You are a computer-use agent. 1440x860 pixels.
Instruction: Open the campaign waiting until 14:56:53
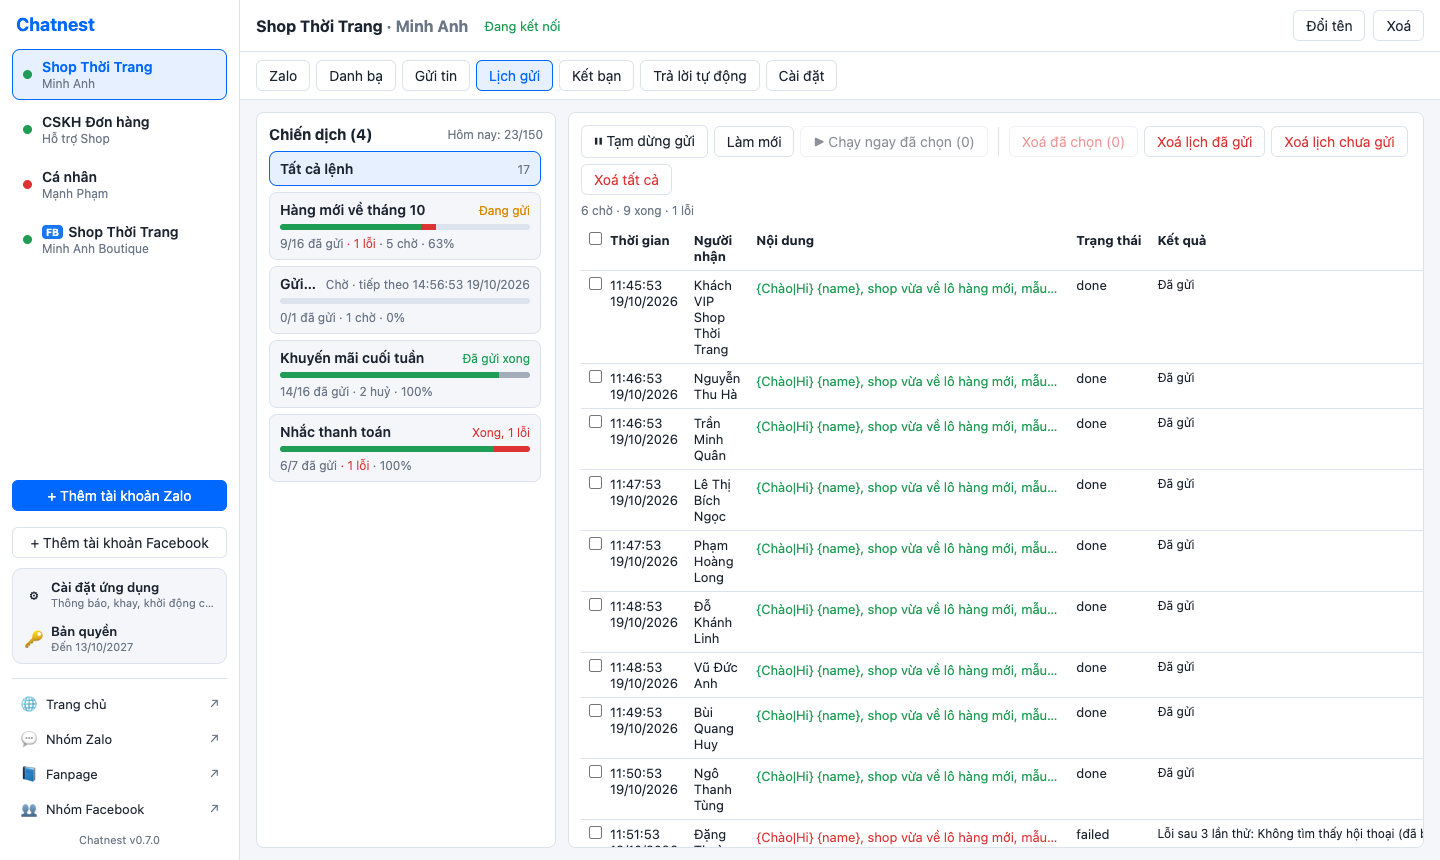405,300
